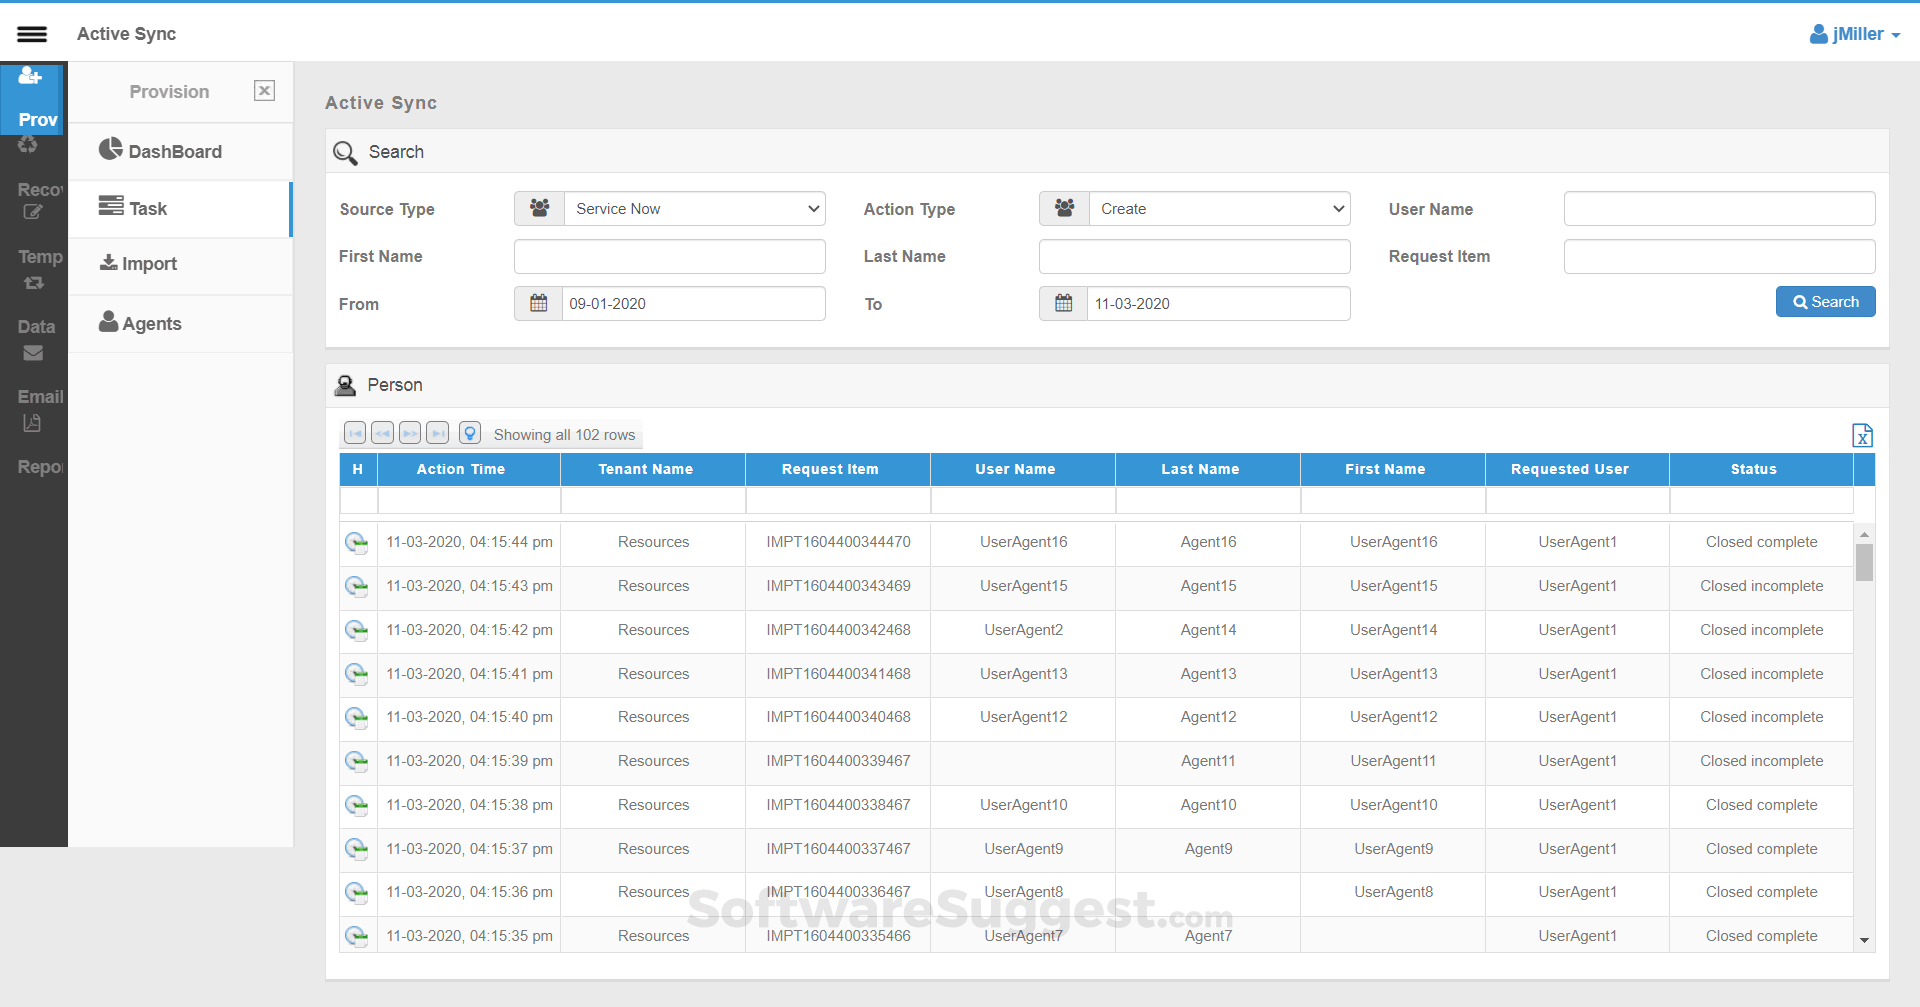1920x1007 pixels.
Task: Click the table's vertical scrollbar down arrow
Action: click(1864, 940)
